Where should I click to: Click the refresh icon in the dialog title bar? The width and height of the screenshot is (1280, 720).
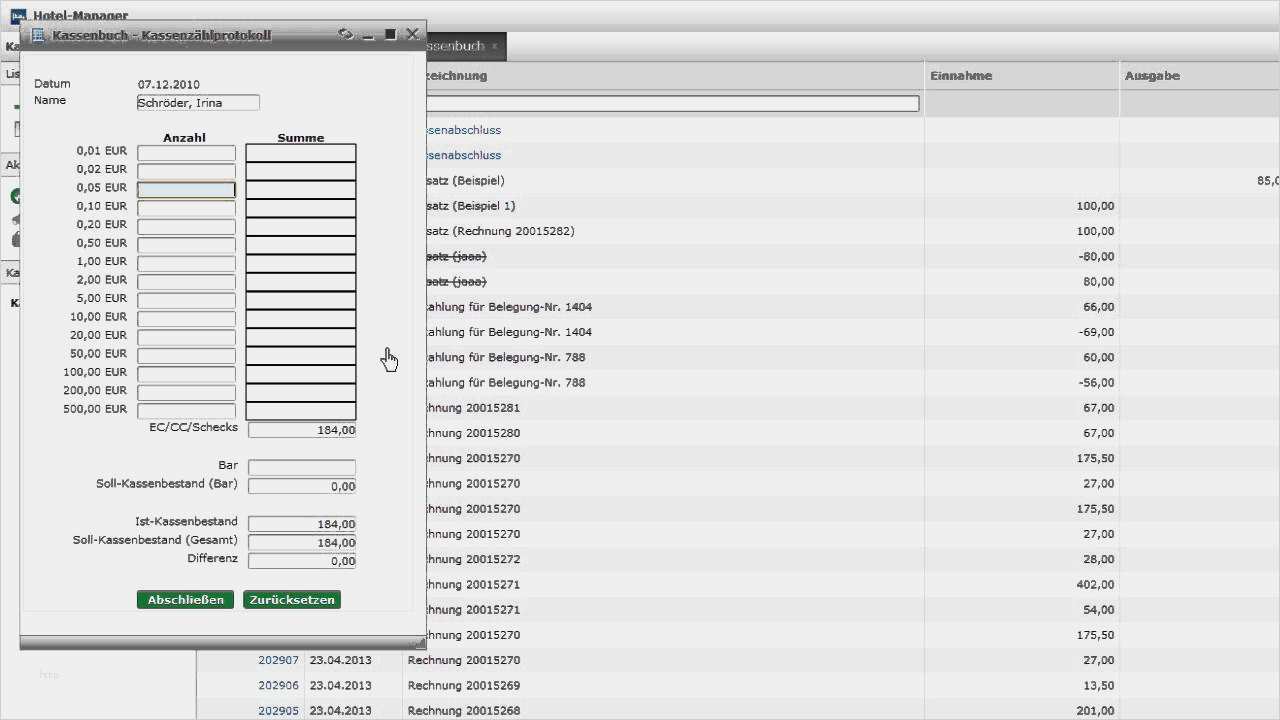pos(346,34)
